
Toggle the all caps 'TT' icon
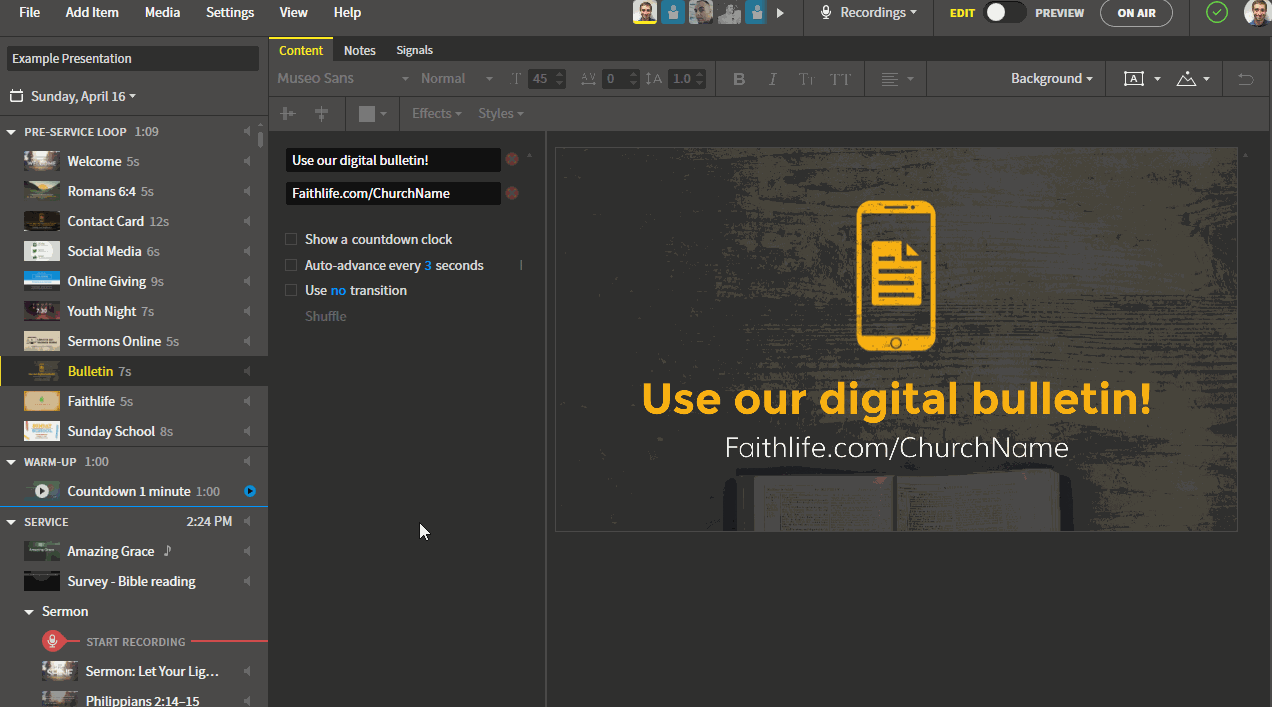[x=841, y=79]
